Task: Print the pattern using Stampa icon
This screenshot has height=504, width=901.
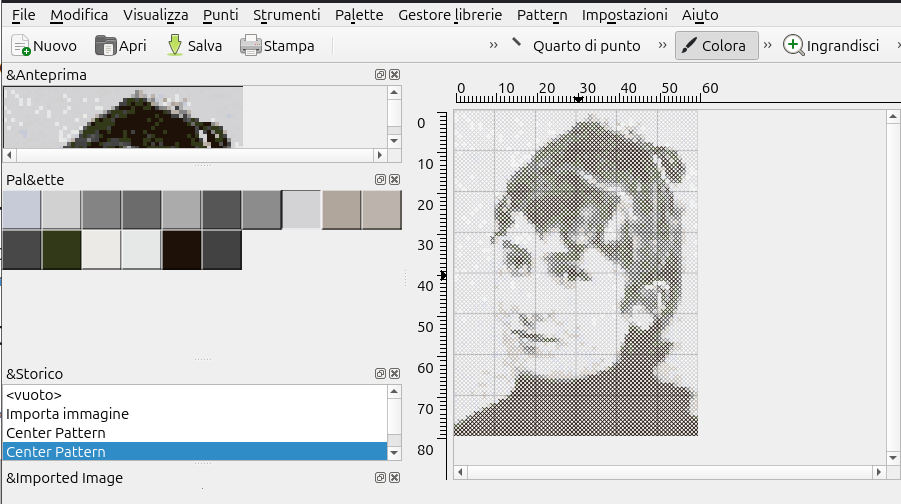Action: (x=250, y=45)
